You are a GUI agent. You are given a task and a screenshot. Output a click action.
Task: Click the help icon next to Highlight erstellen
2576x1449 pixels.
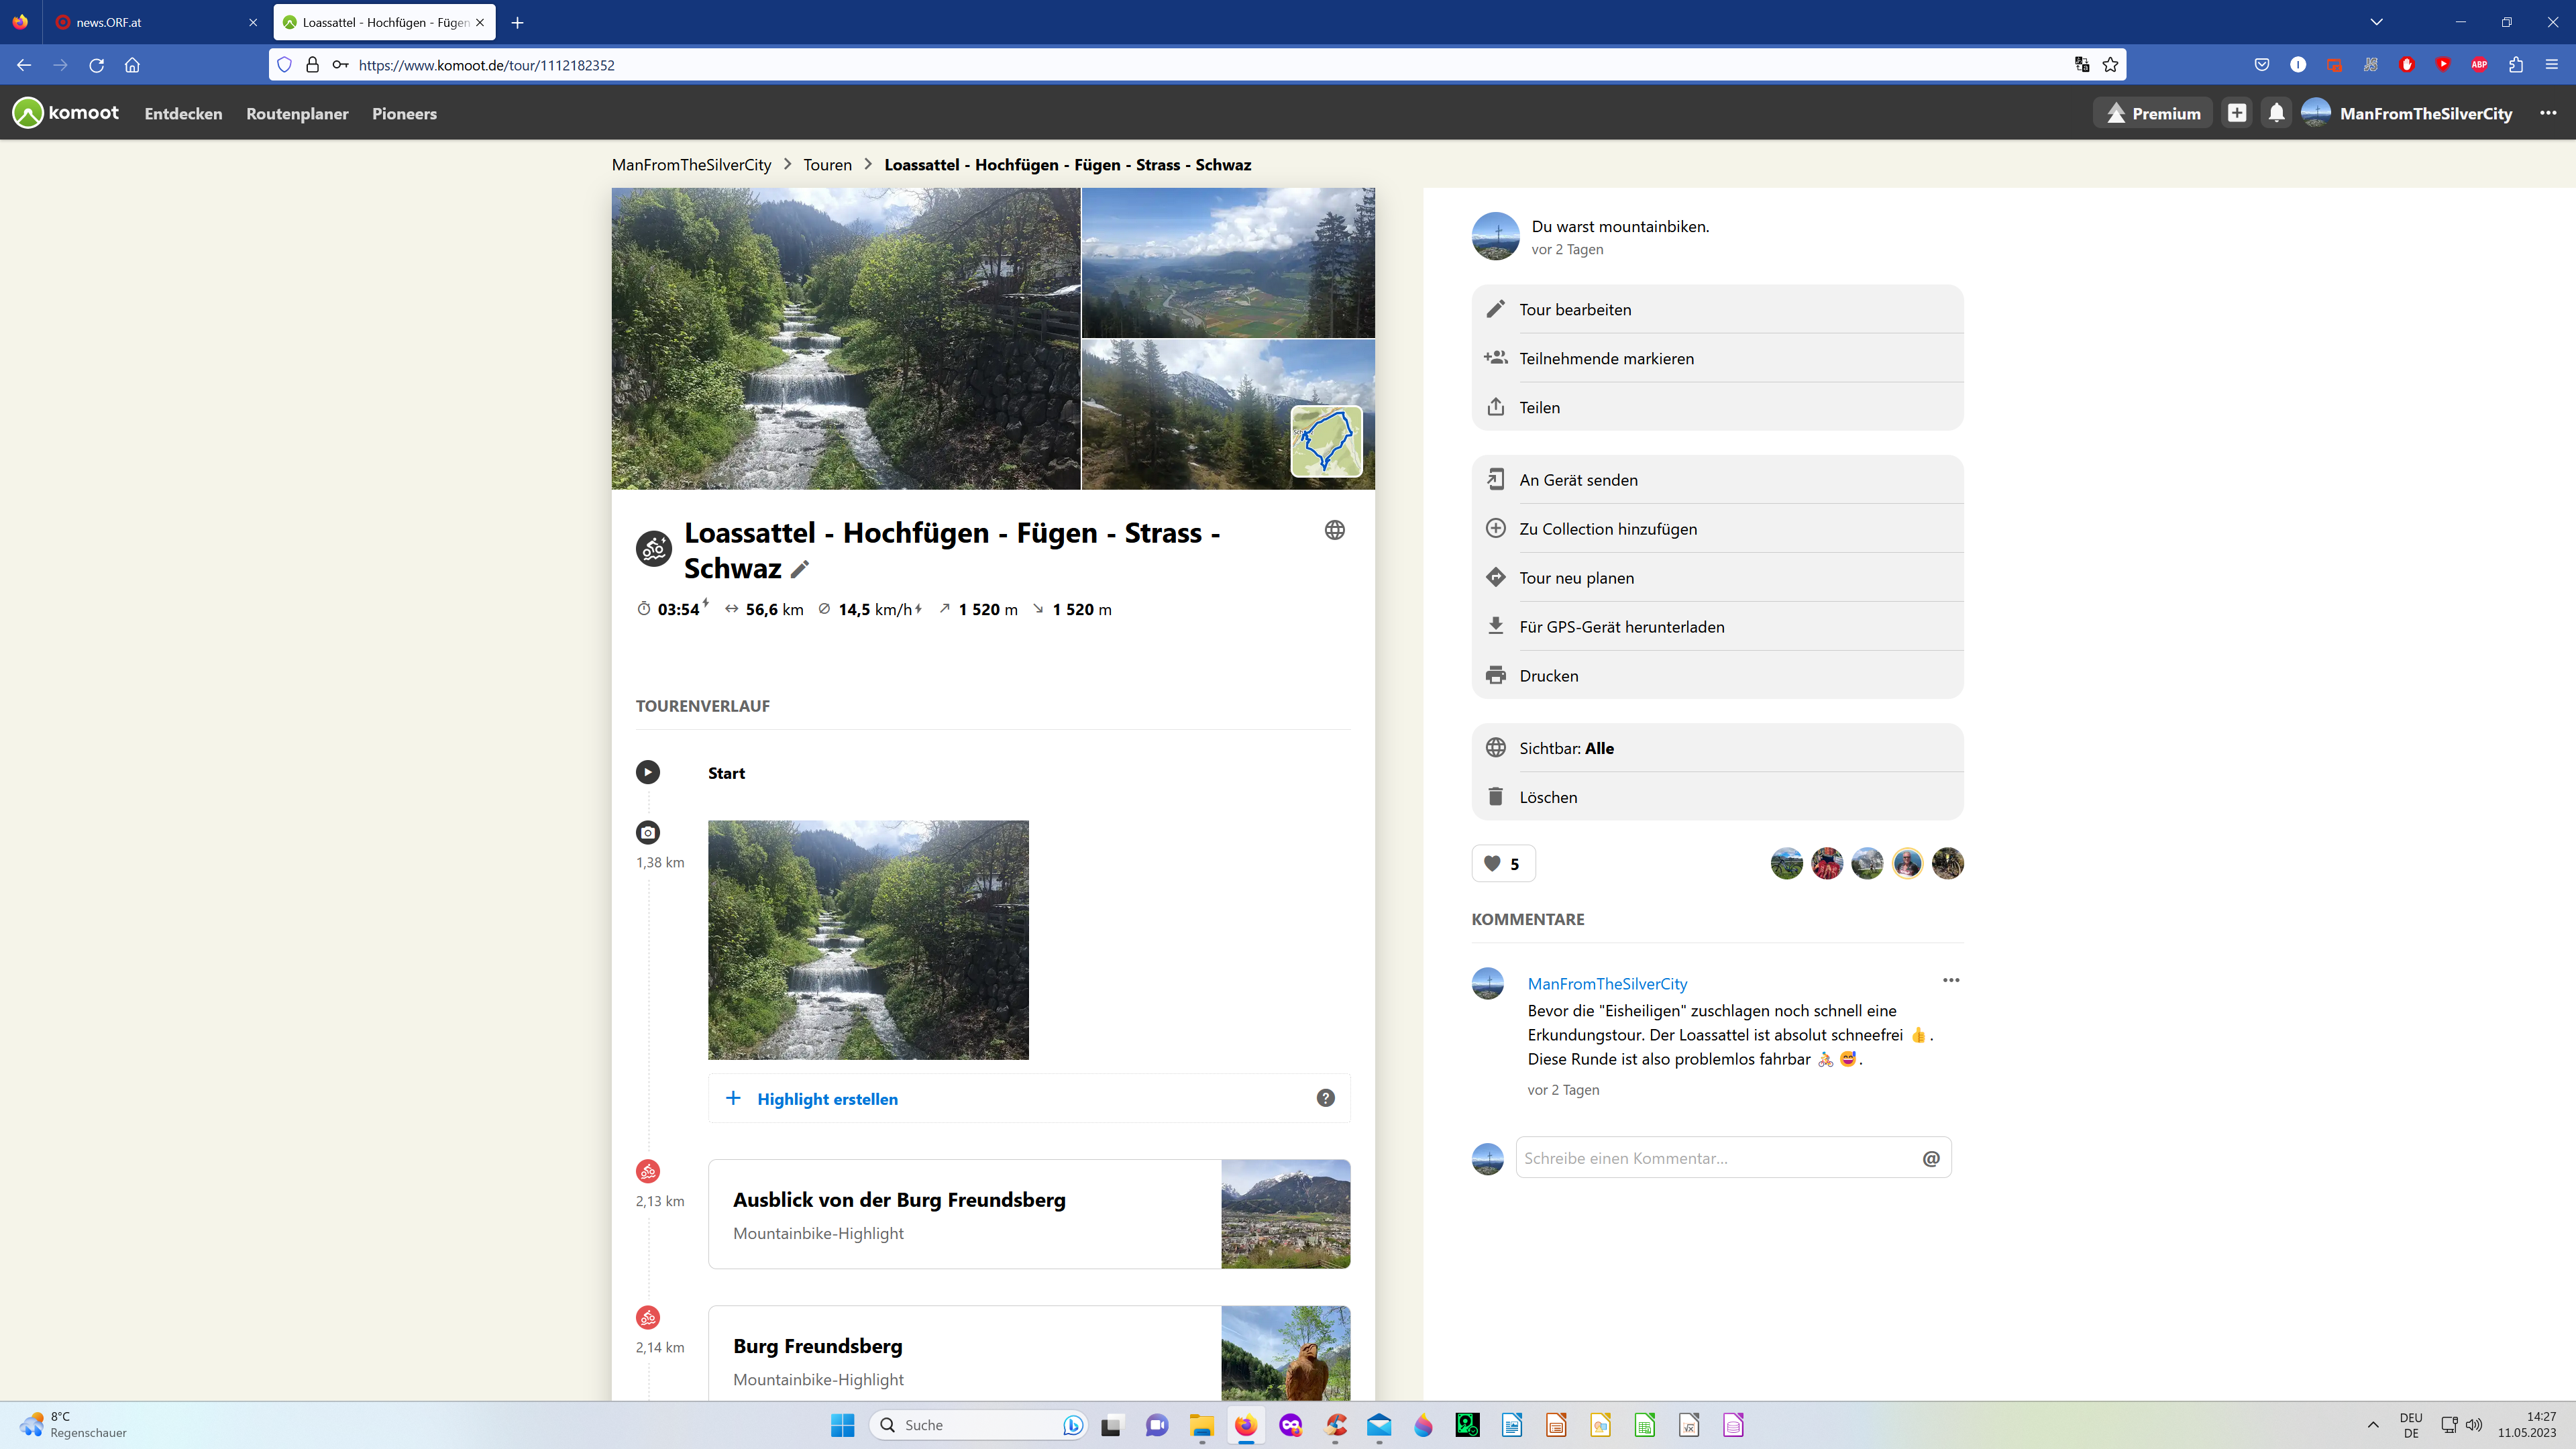tap(1325, 1098)
